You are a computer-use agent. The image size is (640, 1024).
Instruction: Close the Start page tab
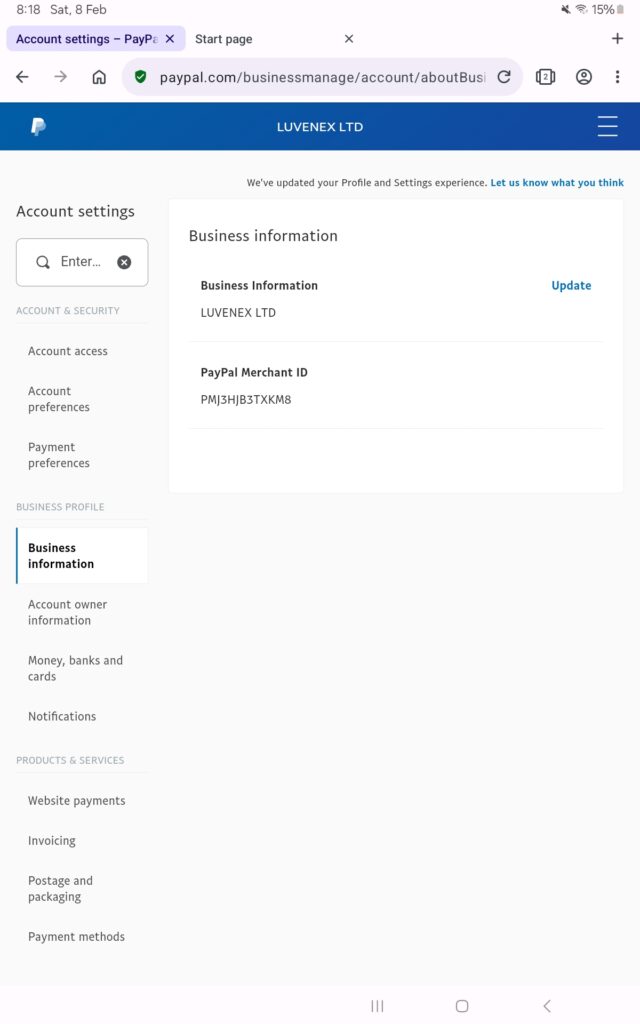(349, 39)
